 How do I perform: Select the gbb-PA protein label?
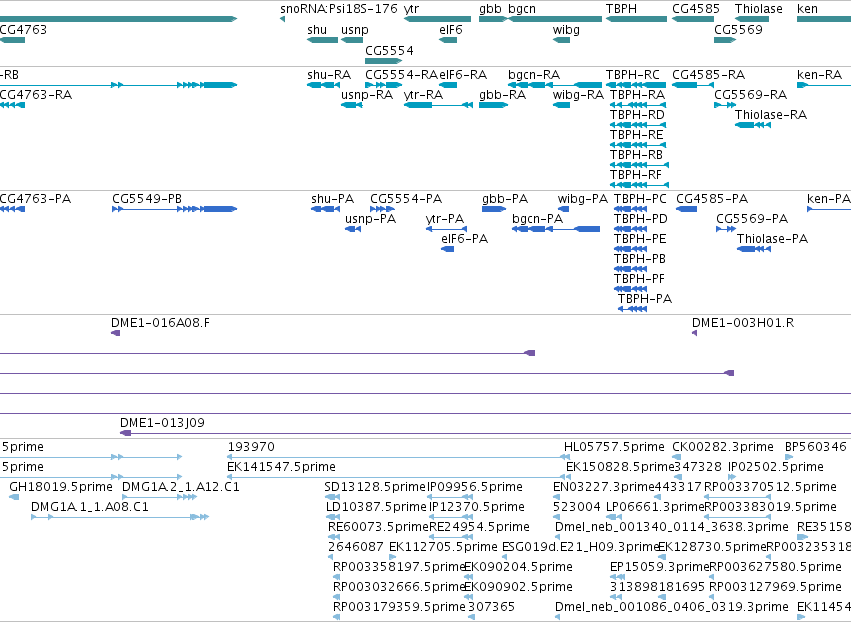pyautogui.click(x=505, y=199)
